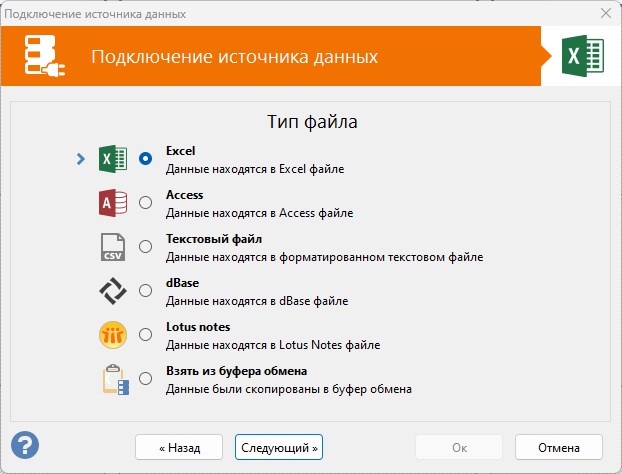The width and height of the screenshot is (622, 474).
Task: Select the Access radio button
Action: [146, 203]
